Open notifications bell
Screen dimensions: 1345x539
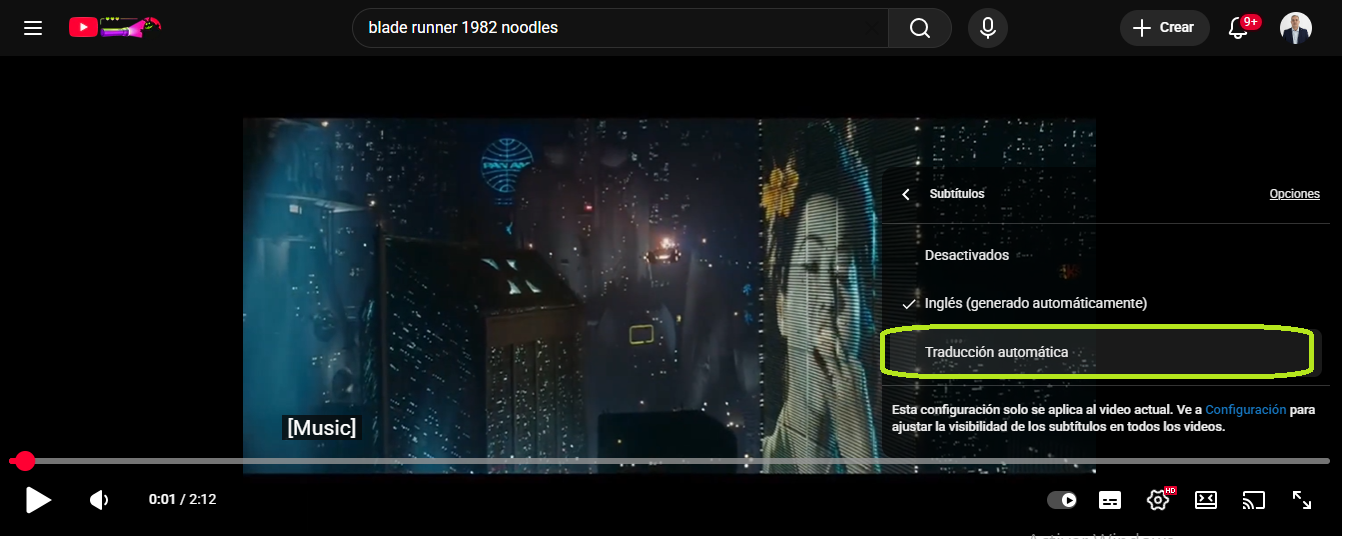(x=1238, y=28)
